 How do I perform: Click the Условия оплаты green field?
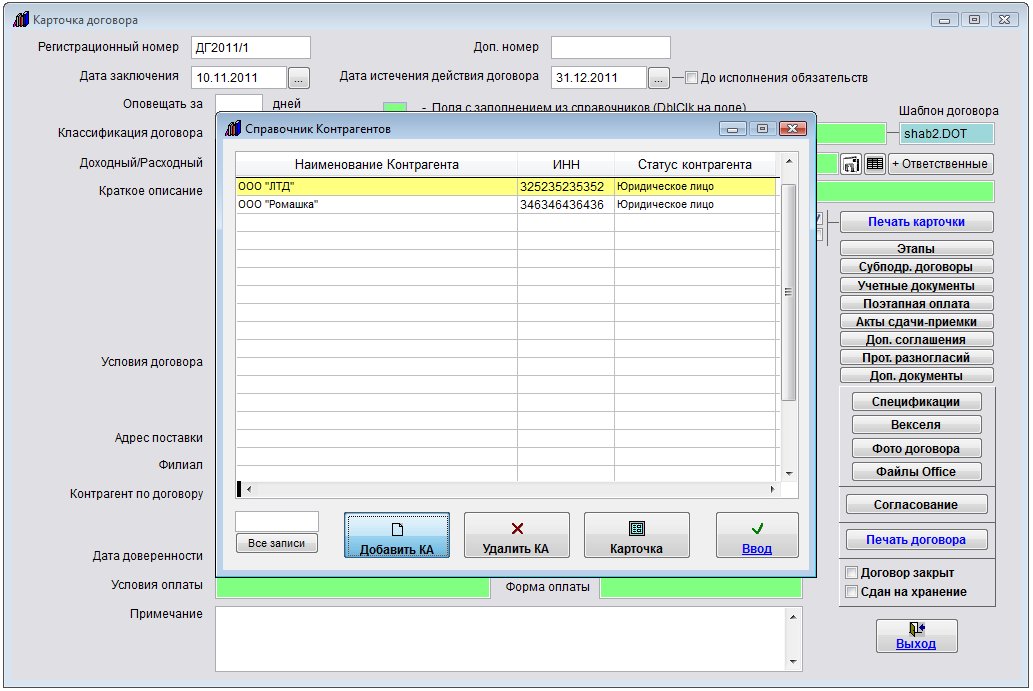coord(353,588)
